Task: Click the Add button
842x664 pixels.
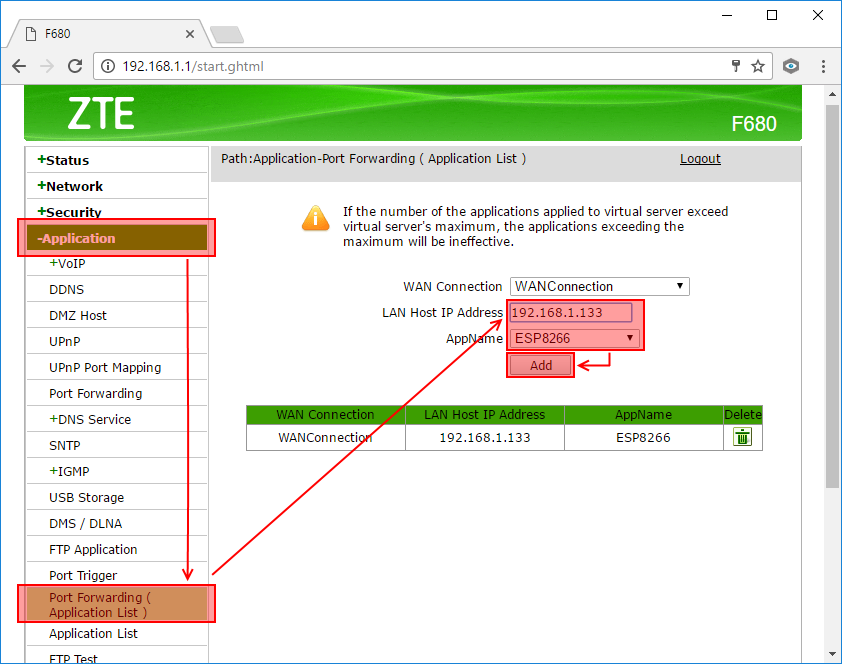Action: pyautogui.click(x=540, y=365)
